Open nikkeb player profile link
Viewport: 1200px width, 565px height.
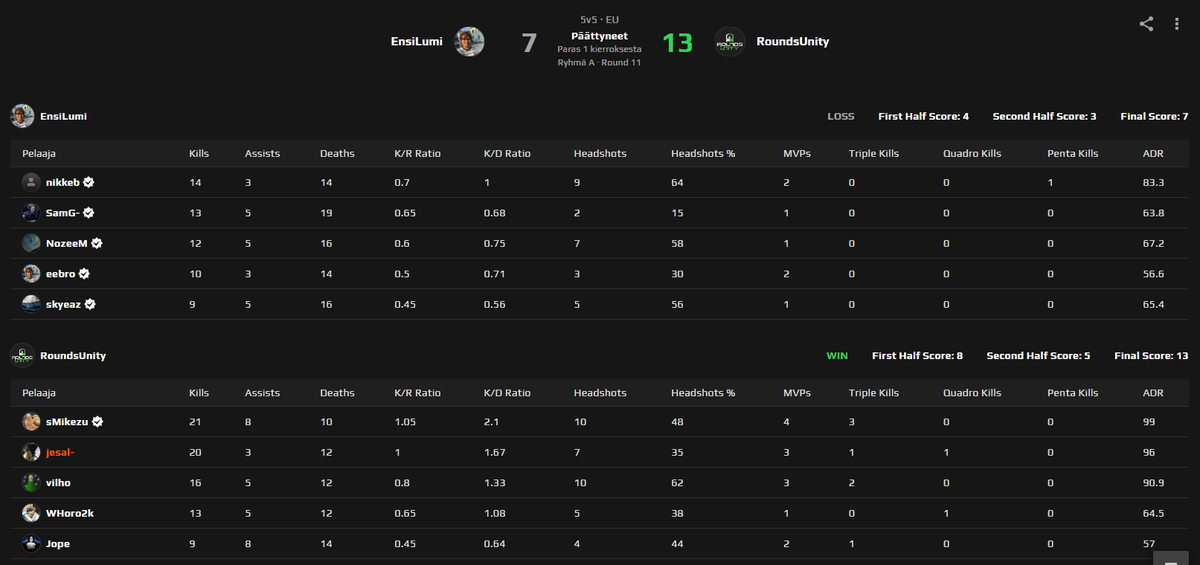pos(63,183)
